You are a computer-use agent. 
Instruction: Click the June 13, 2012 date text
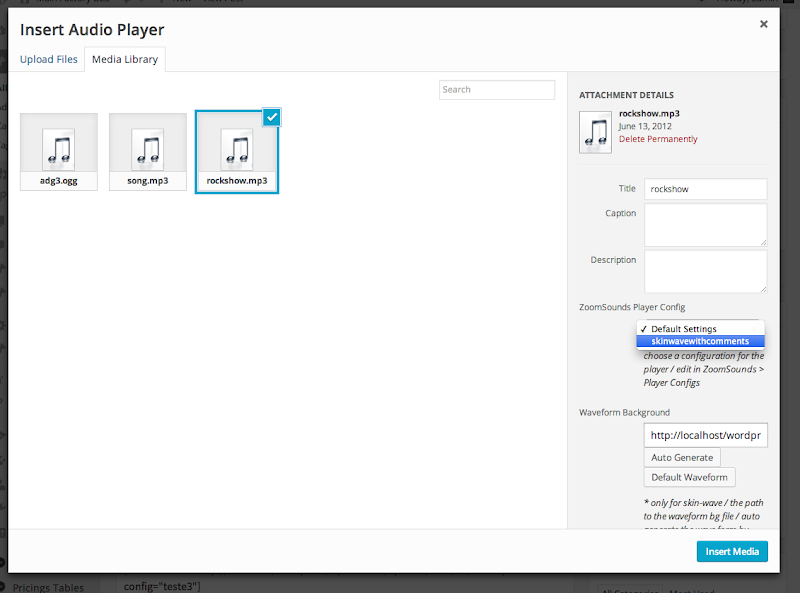click(645, 126)
